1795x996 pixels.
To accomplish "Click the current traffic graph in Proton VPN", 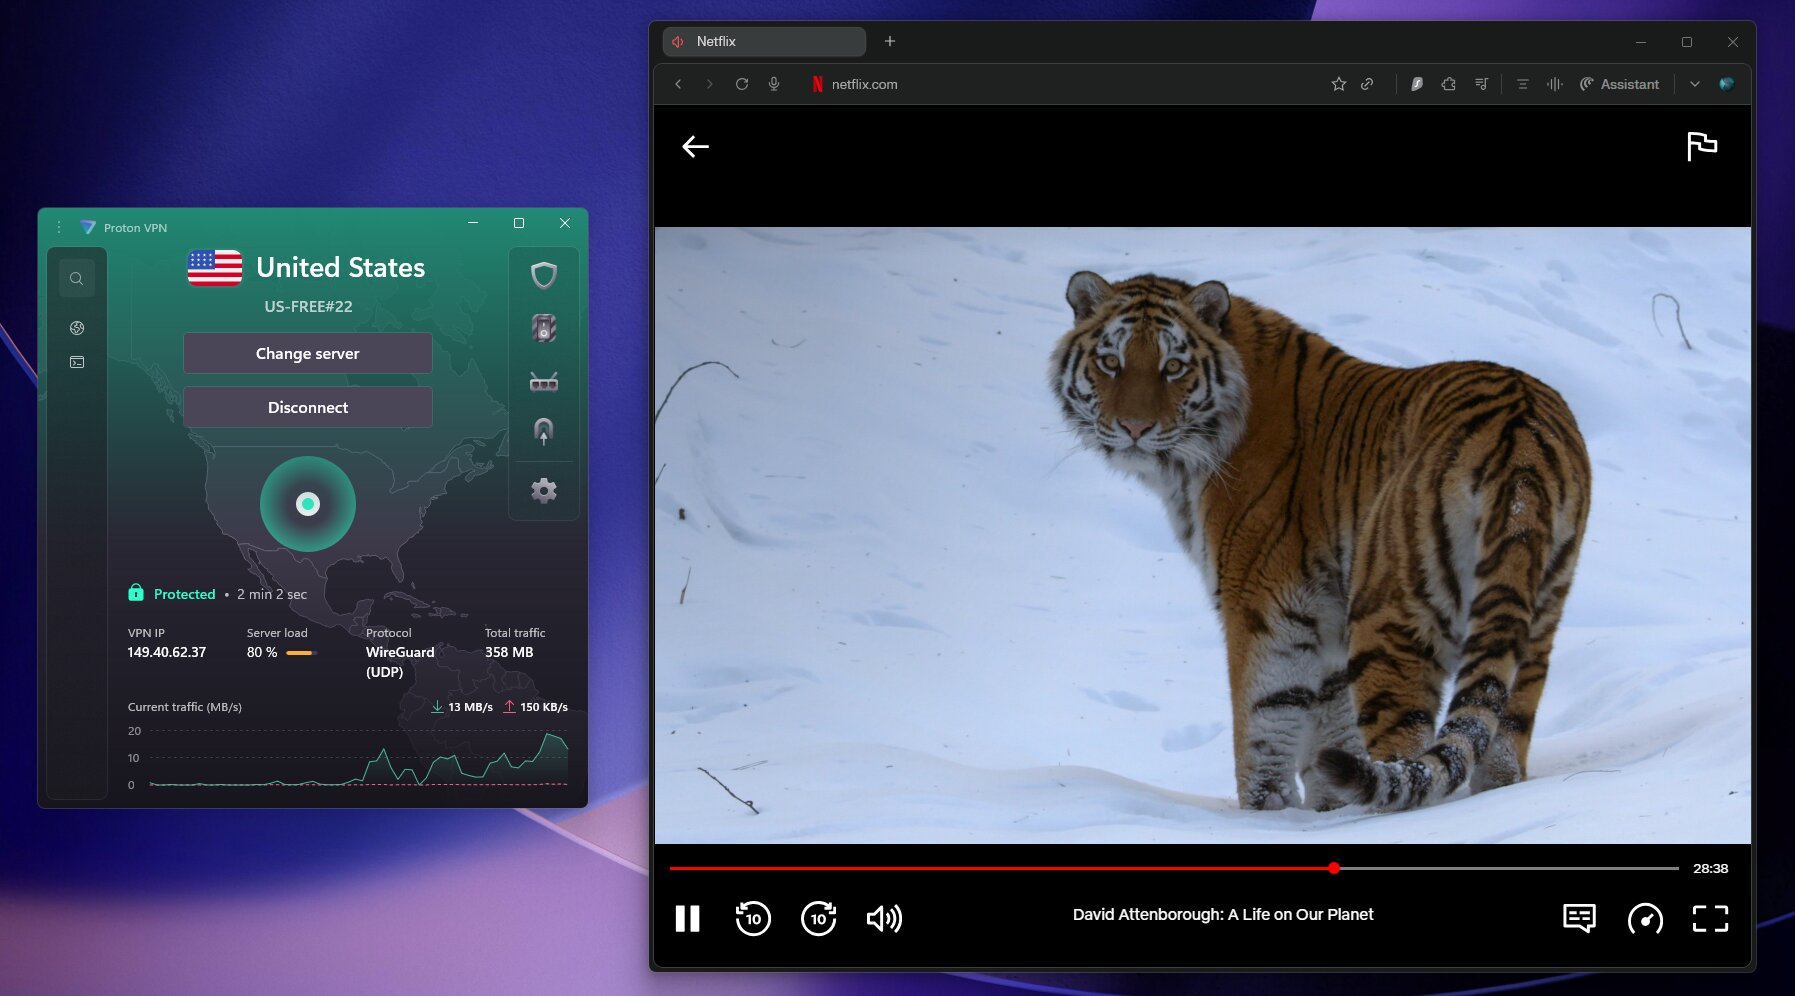I will tap(358, 758).
